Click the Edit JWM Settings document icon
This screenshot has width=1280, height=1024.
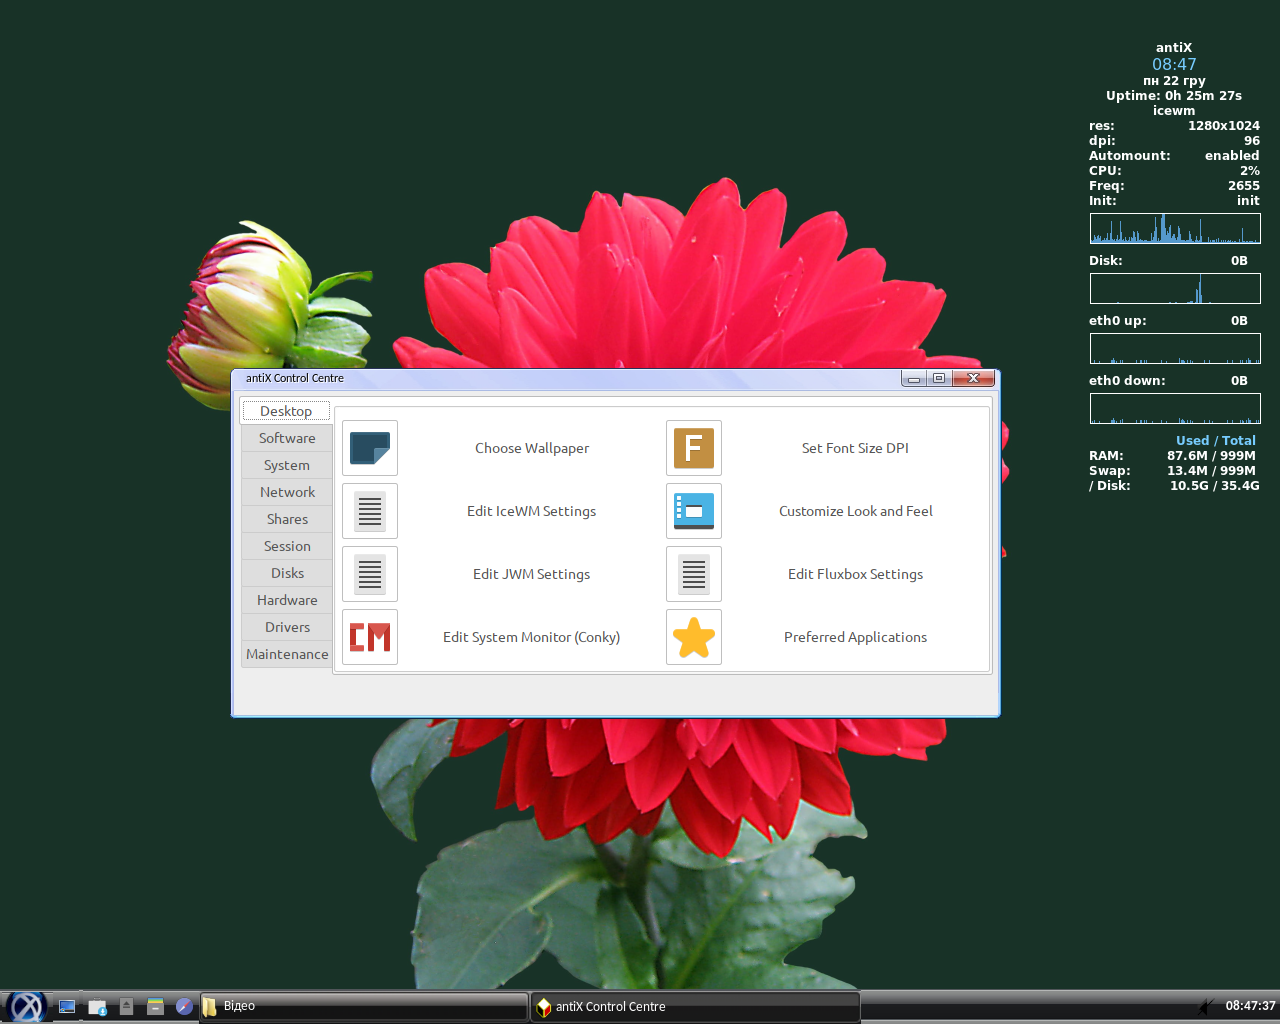point(370,574)
